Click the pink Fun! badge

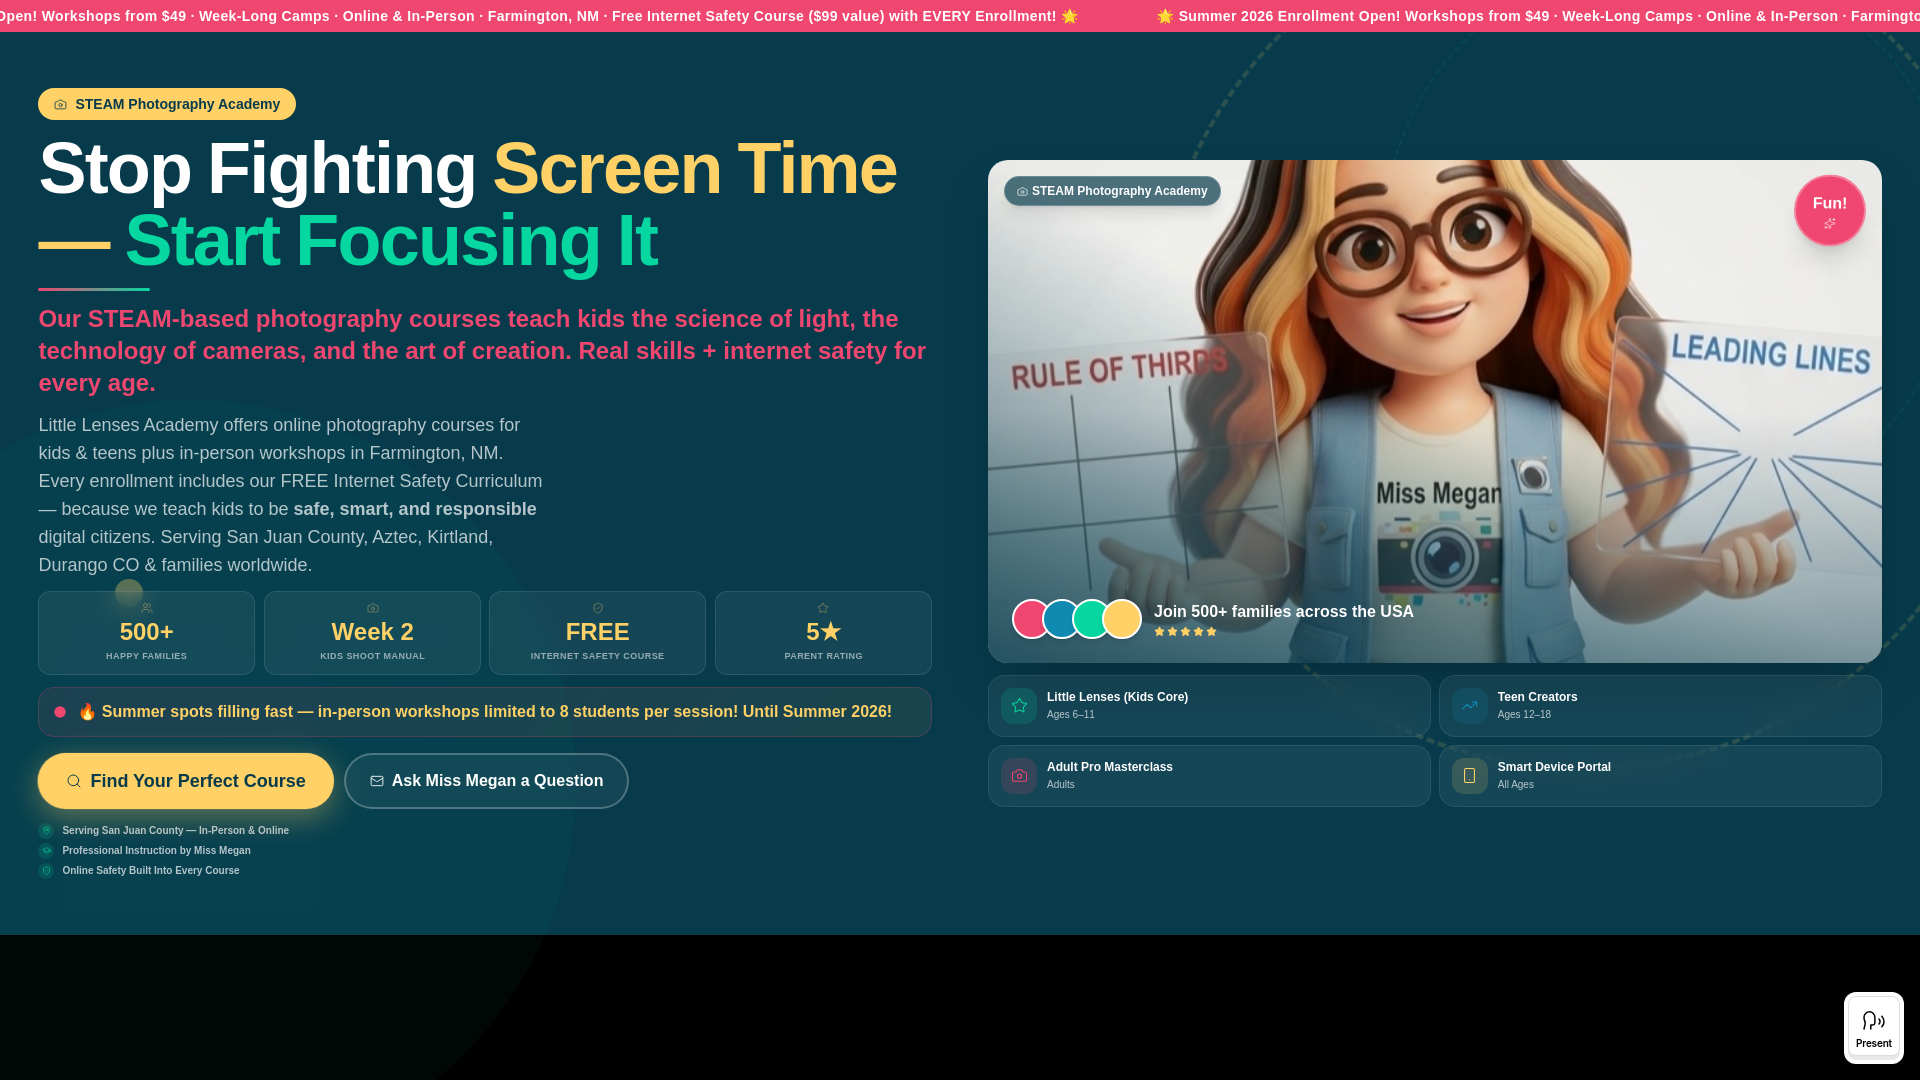point(1830,211)
